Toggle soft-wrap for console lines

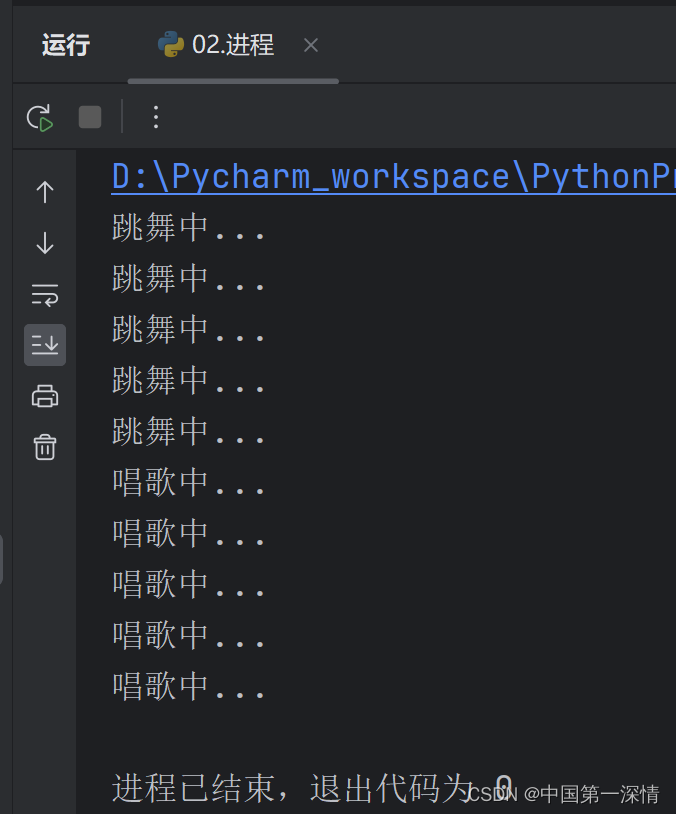pos(44,294)
